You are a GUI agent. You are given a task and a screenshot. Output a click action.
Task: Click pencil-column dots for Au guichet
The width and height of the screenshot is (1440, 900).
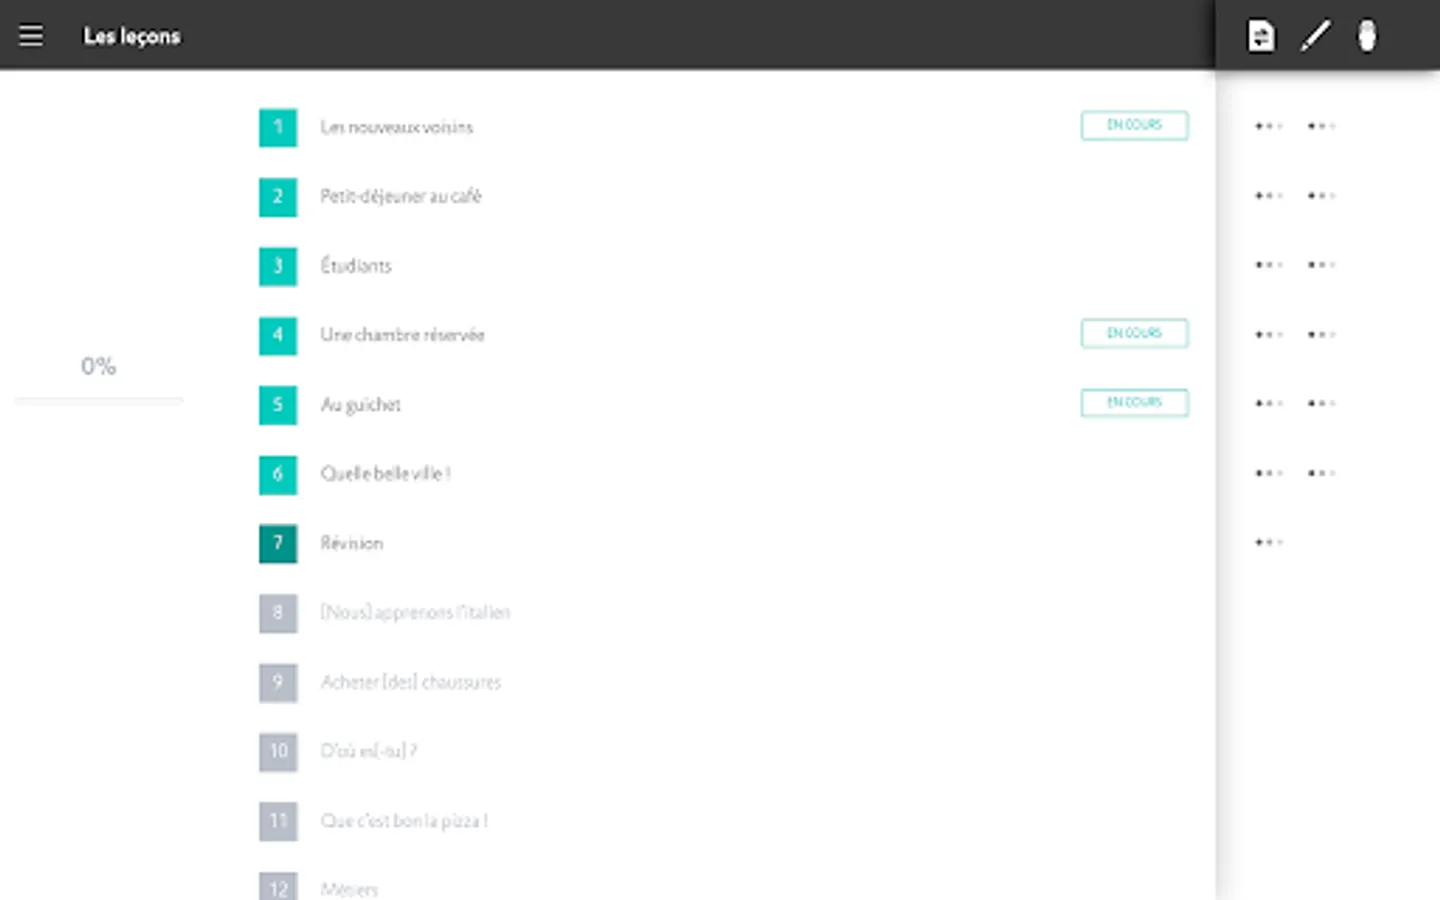(1321, 403)
